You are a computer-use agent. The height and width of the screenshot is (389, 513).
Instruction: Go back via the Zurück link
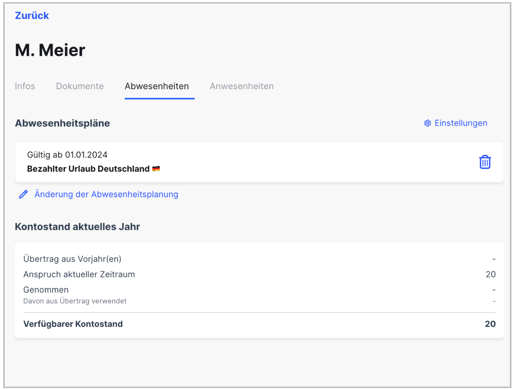32,16
